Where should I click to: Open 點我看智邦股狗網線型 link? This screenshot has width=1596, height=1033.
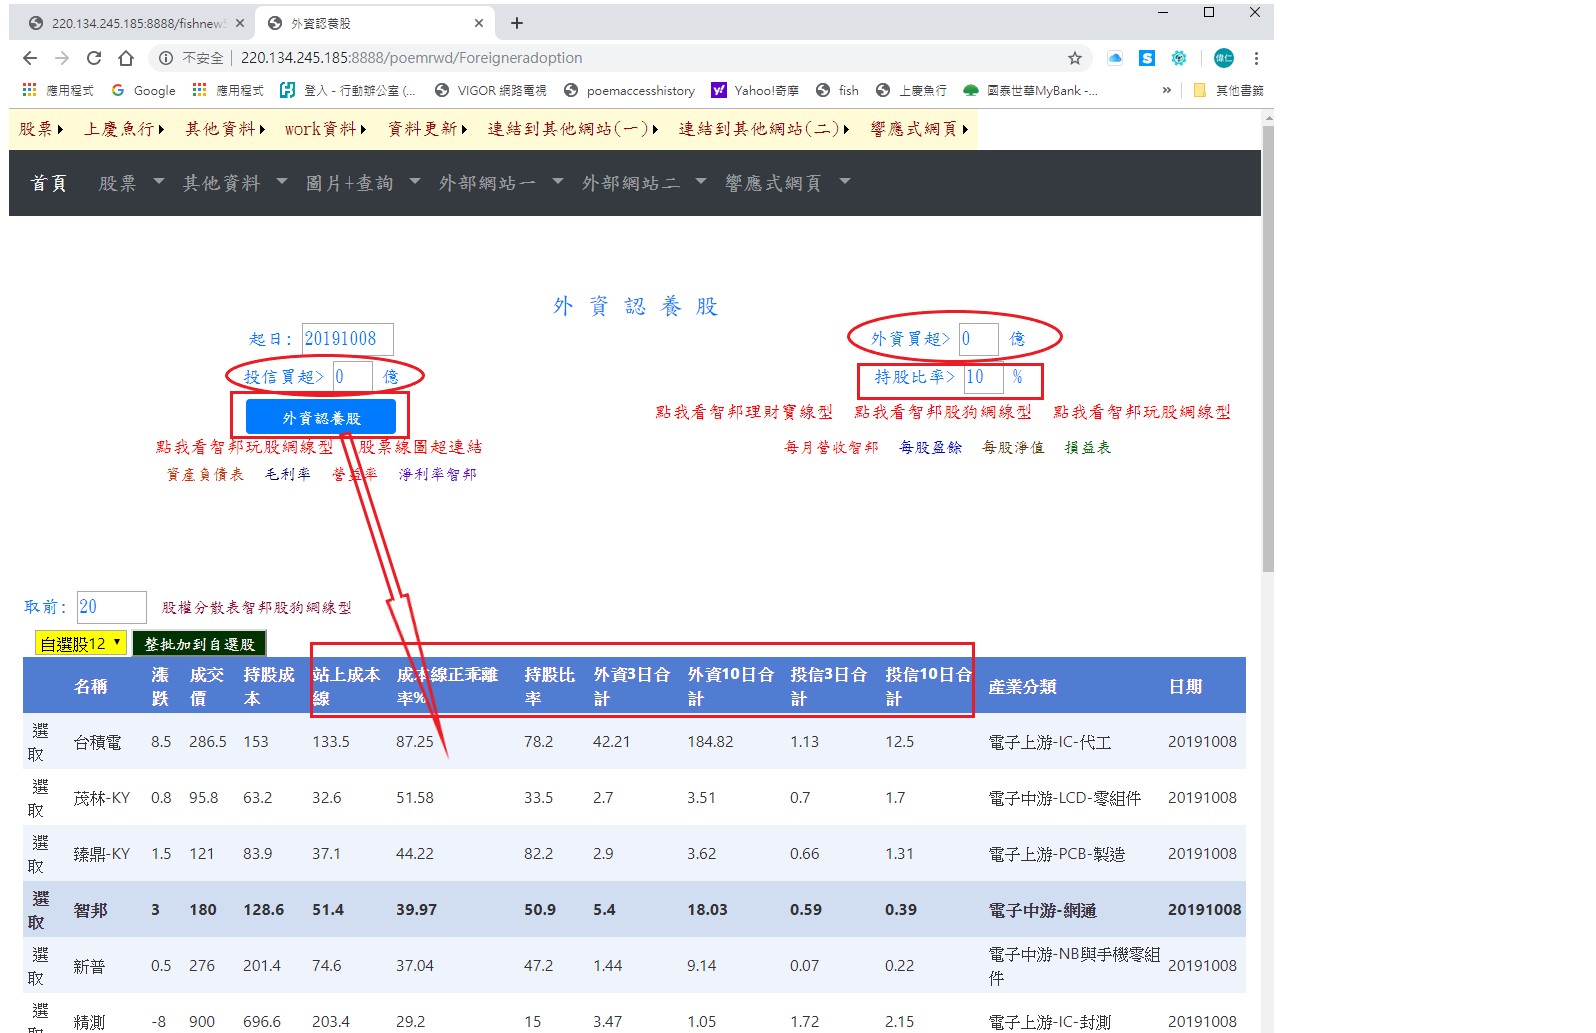[x=943, y=412]
